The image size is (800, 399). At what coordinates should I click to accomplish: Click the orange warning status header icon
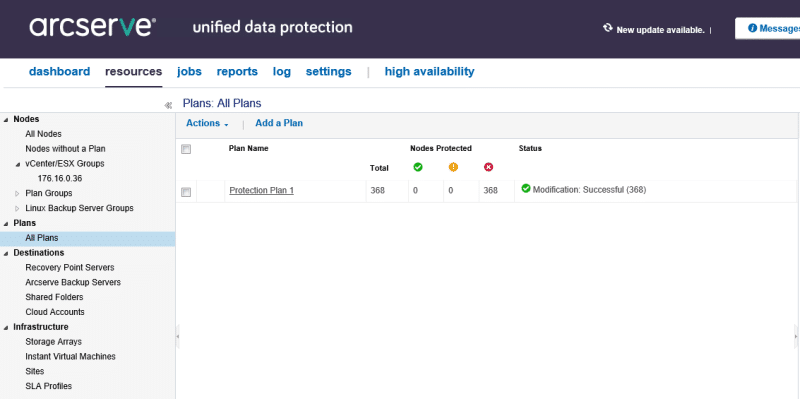(x=453, y=167)
